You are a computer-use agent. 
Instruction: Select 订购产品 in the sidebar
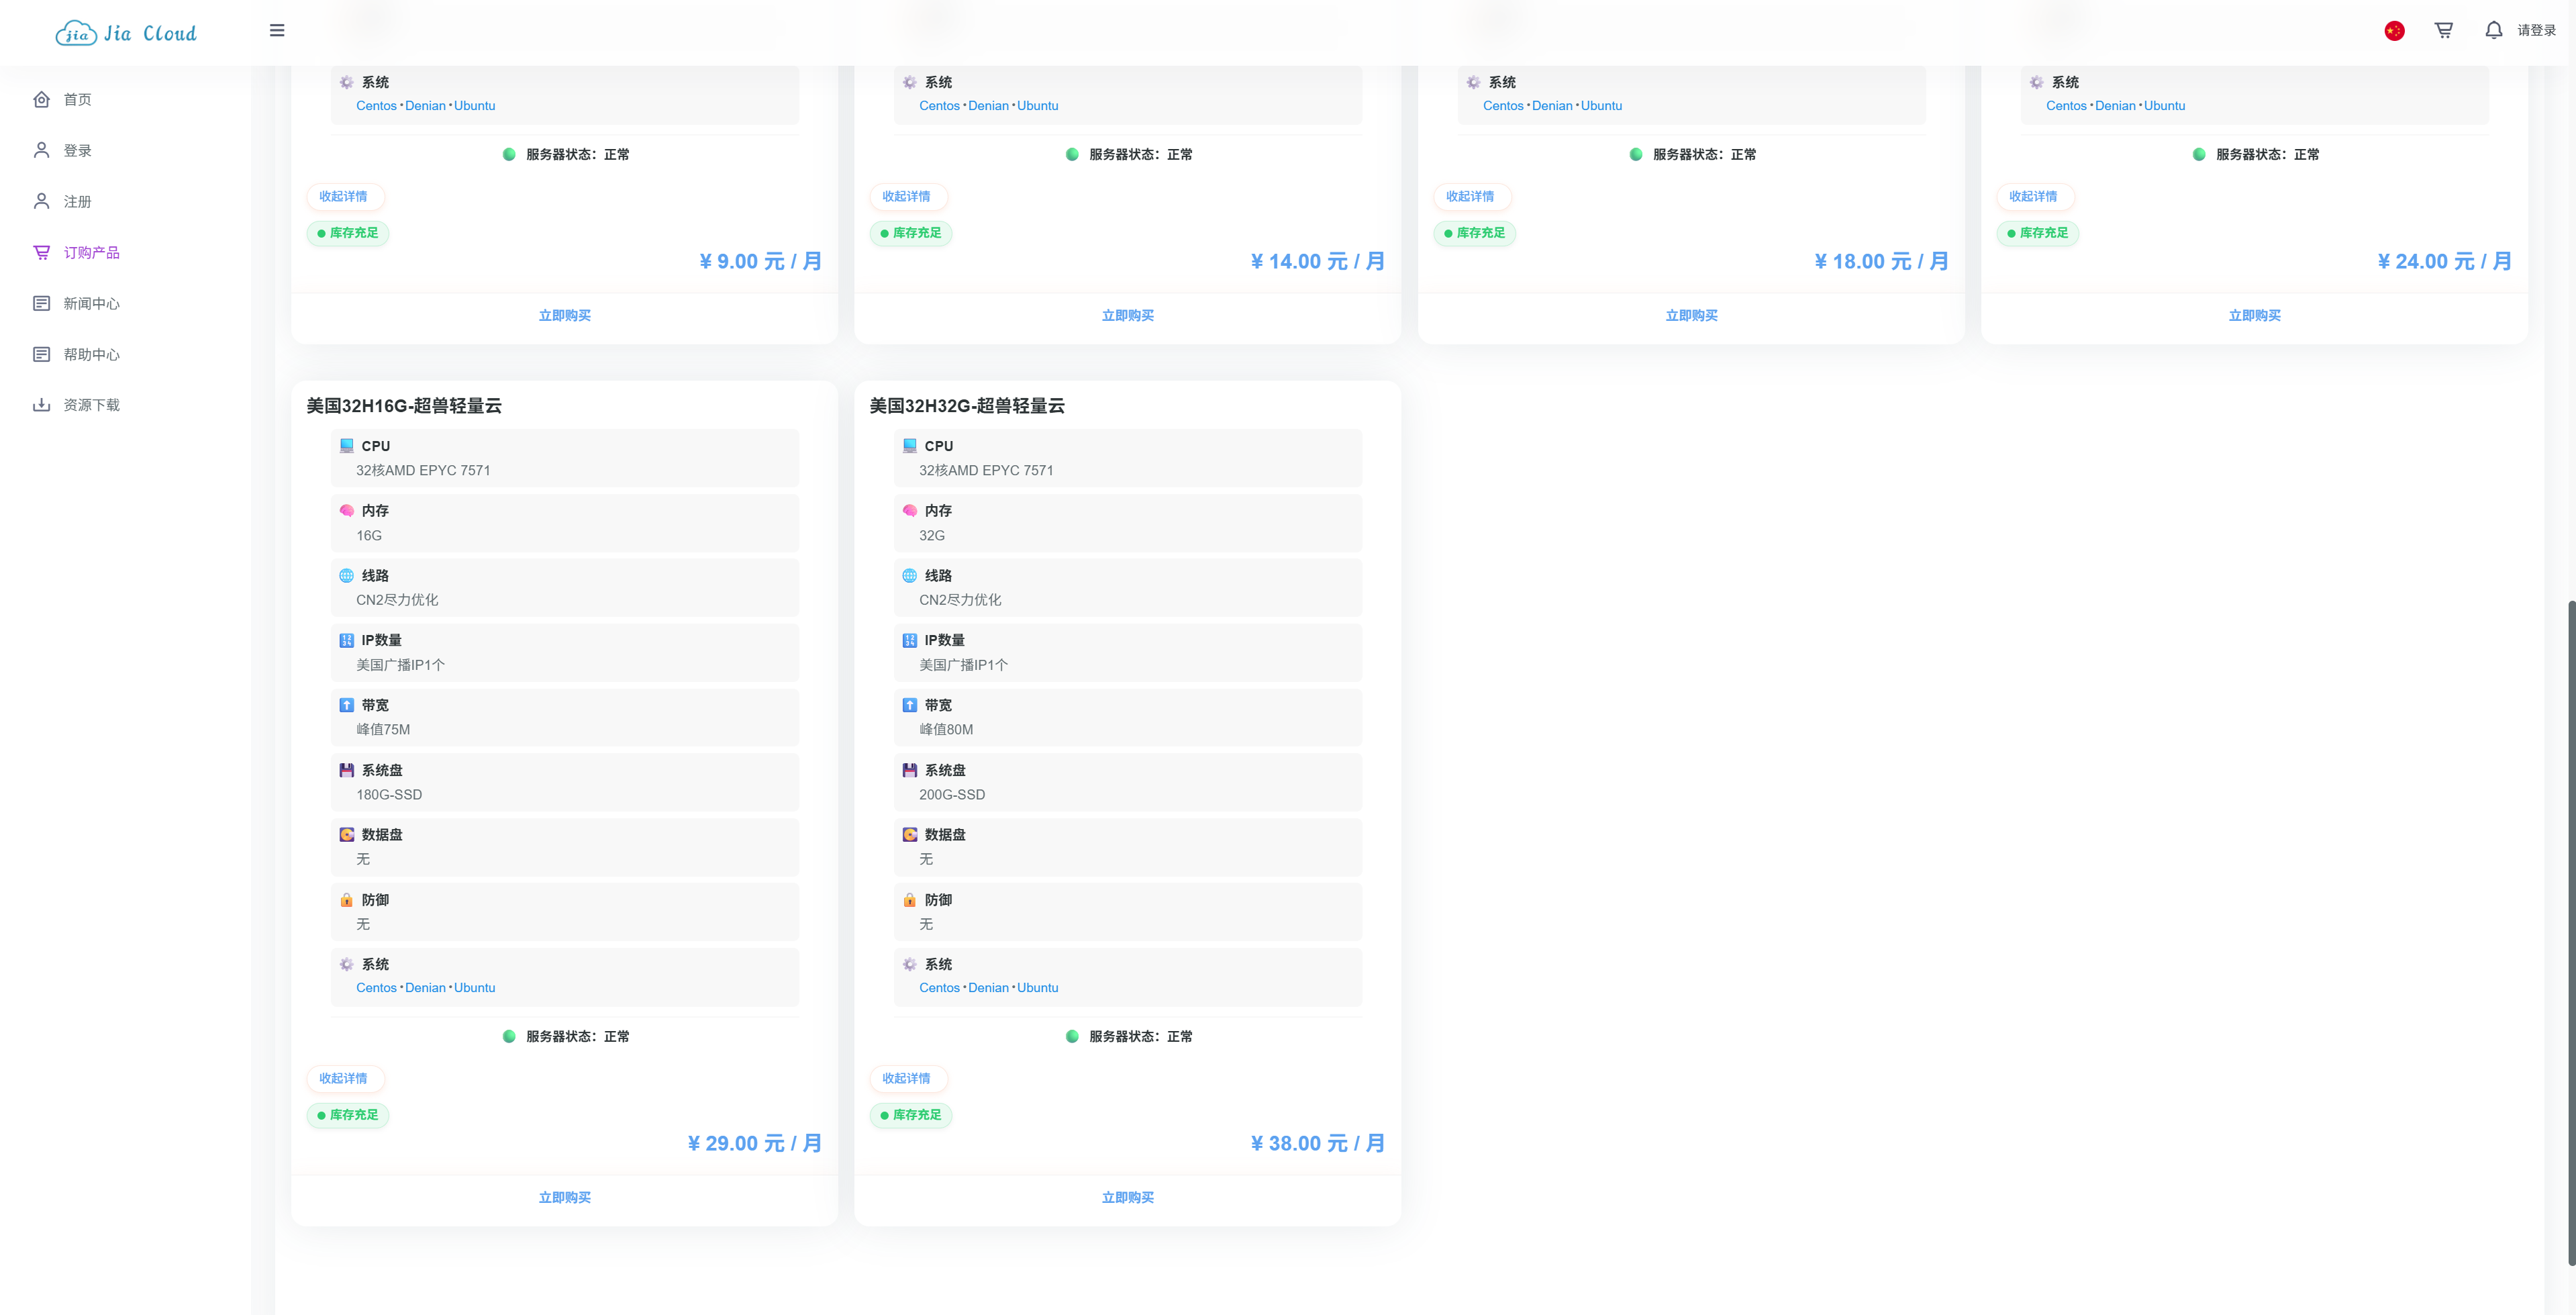[x=91, y=252]
